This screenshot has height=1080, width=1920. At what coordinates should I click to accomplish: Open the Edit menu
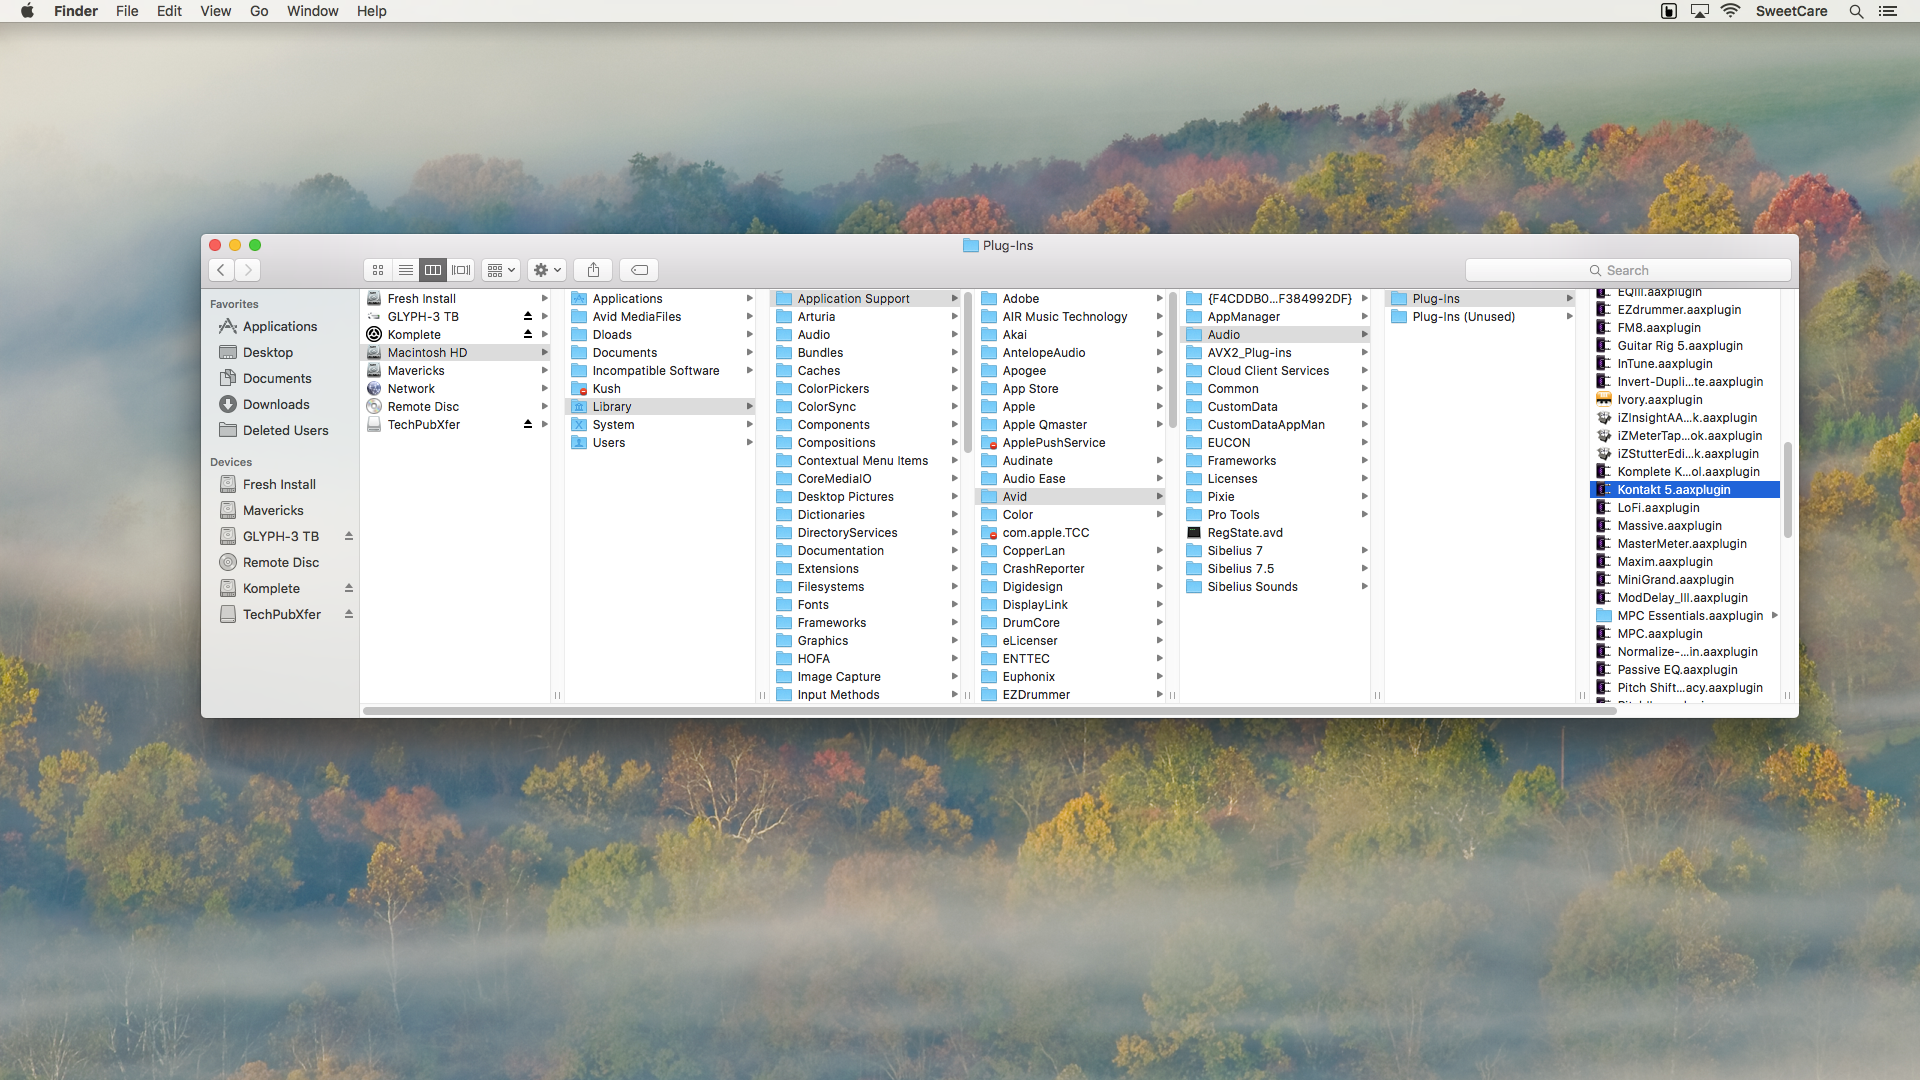[169, 11]
